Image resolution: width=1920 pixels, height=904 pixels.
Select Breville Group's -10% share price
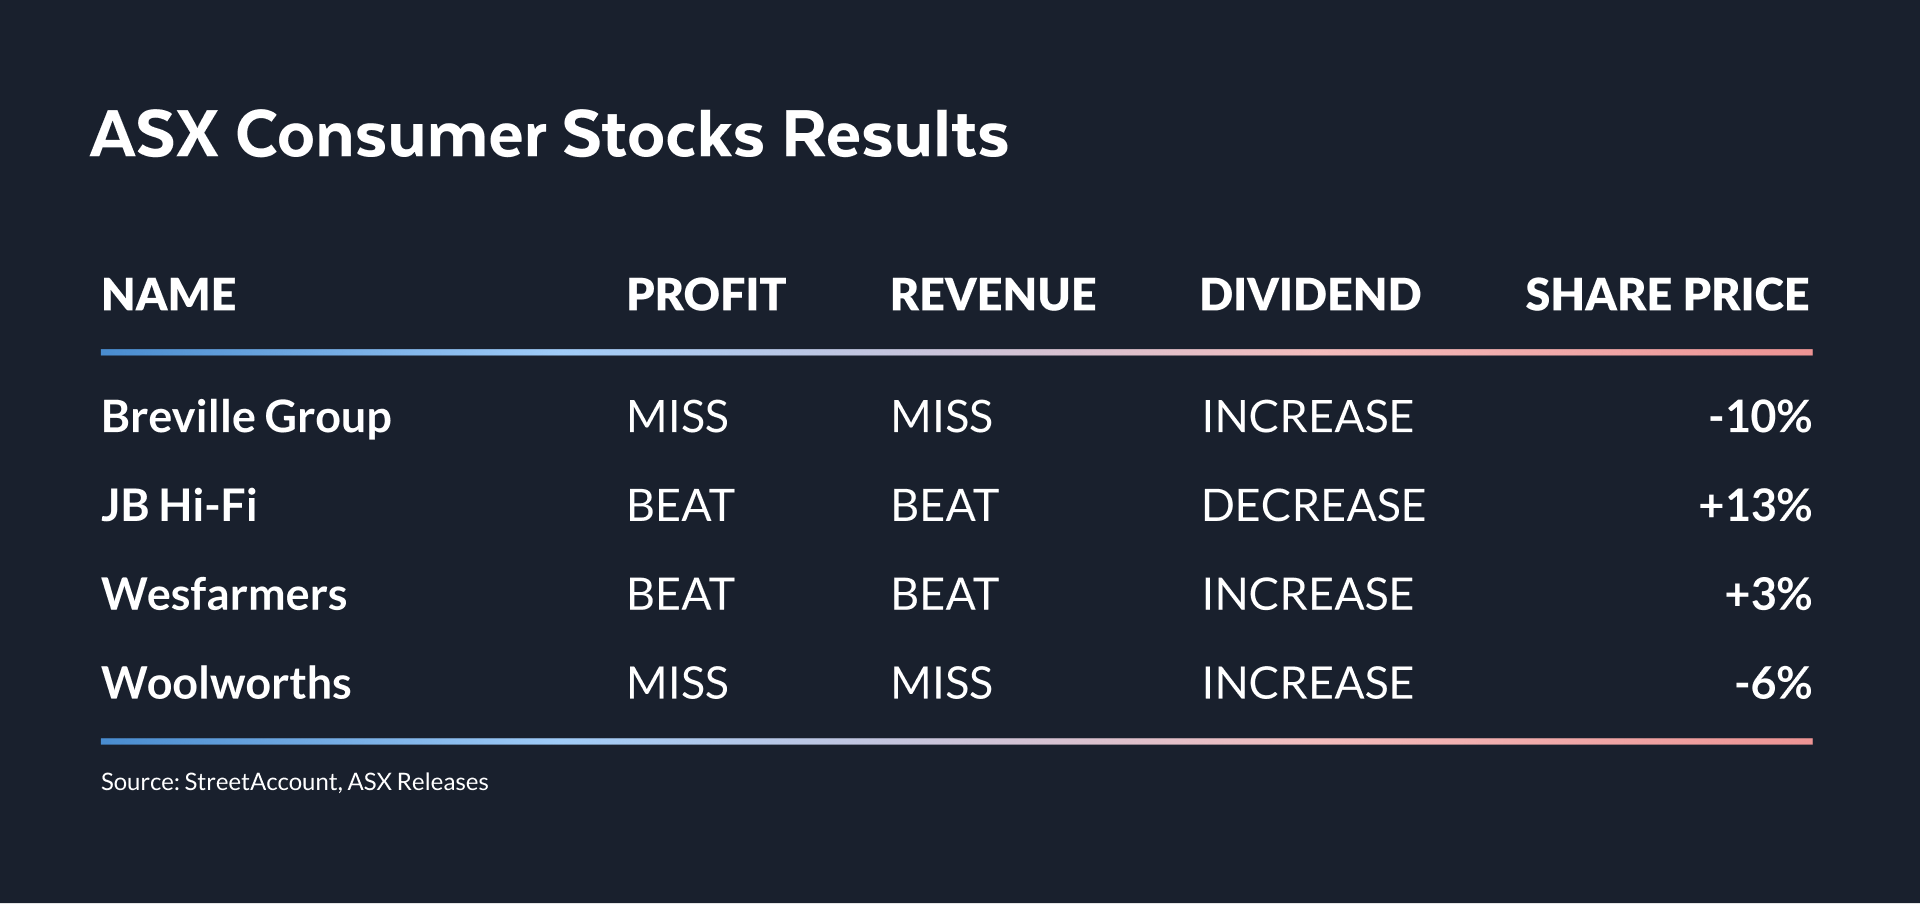[x=1759, y=417]
